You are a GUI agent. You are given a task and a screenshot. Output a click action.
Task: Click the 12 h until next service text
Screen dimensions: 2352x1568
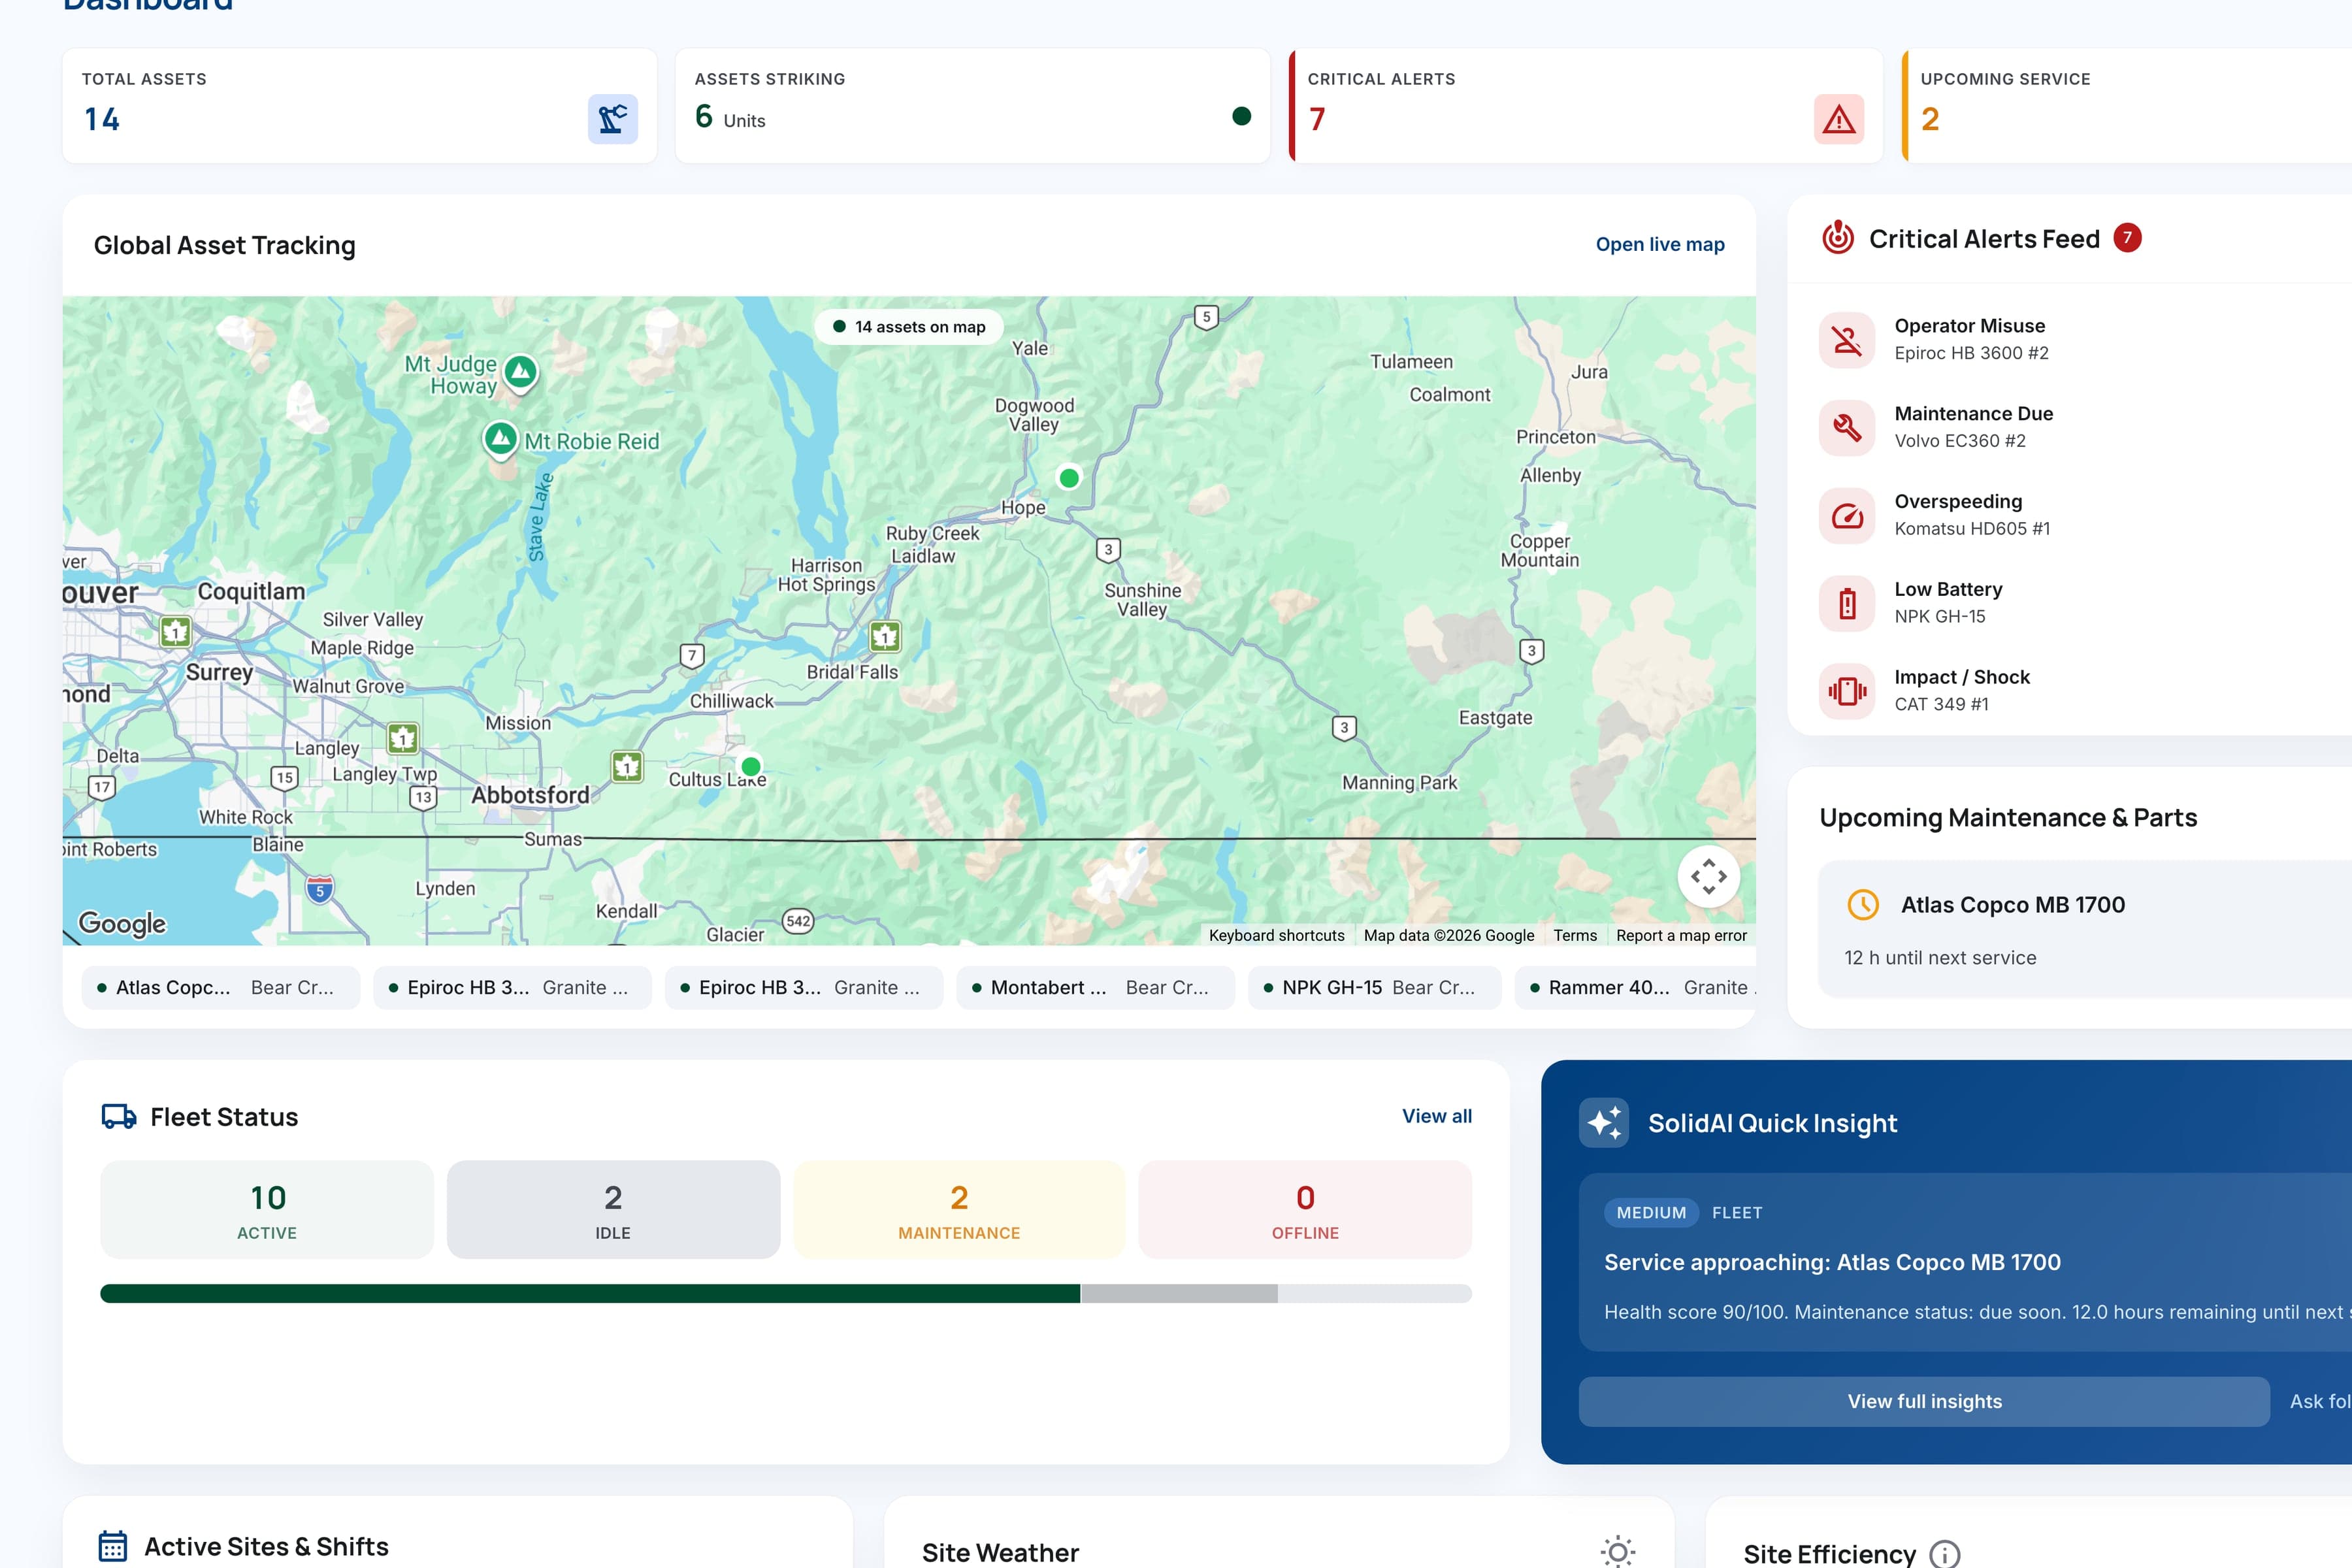[1940, 958]
